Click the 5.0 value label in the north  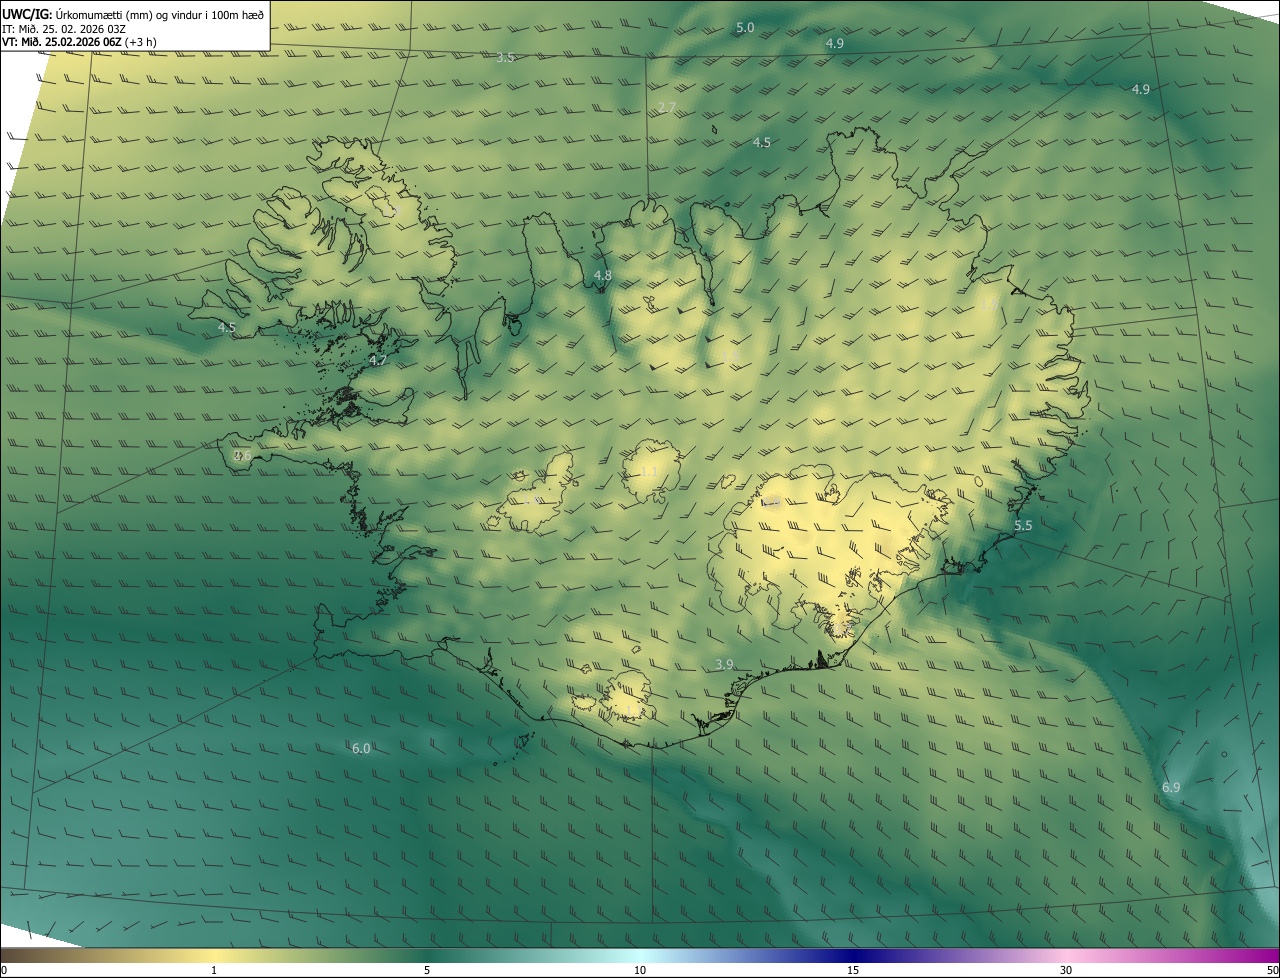(x=745, y=28)
